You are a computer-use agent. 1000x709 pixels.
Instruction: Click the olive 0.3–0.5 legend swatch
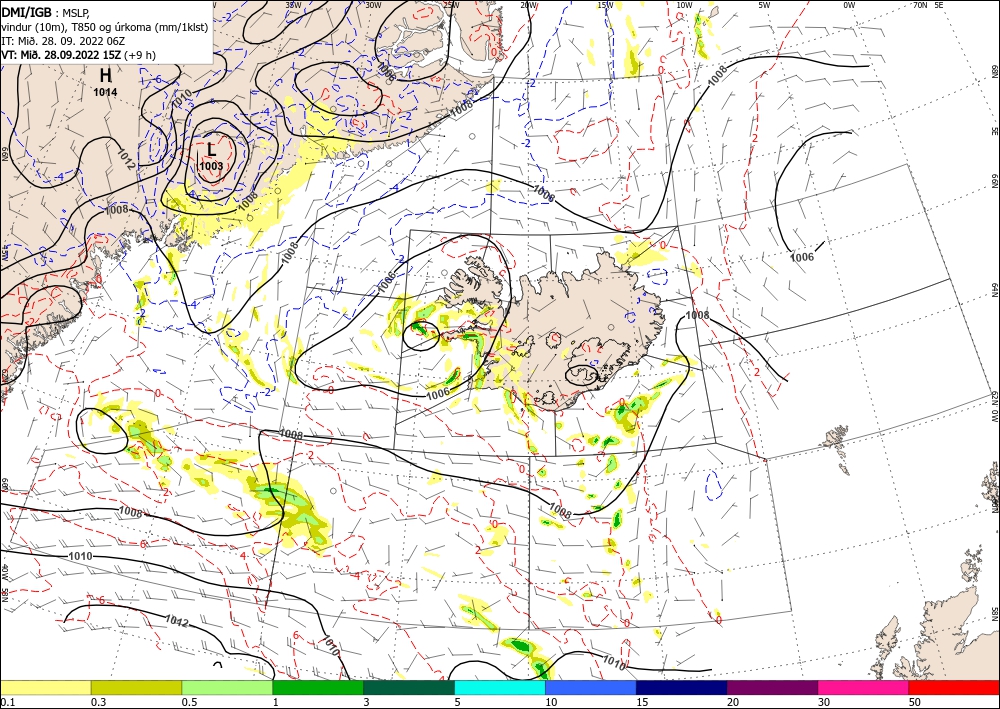pyautogui.click(x=136, y=687)
